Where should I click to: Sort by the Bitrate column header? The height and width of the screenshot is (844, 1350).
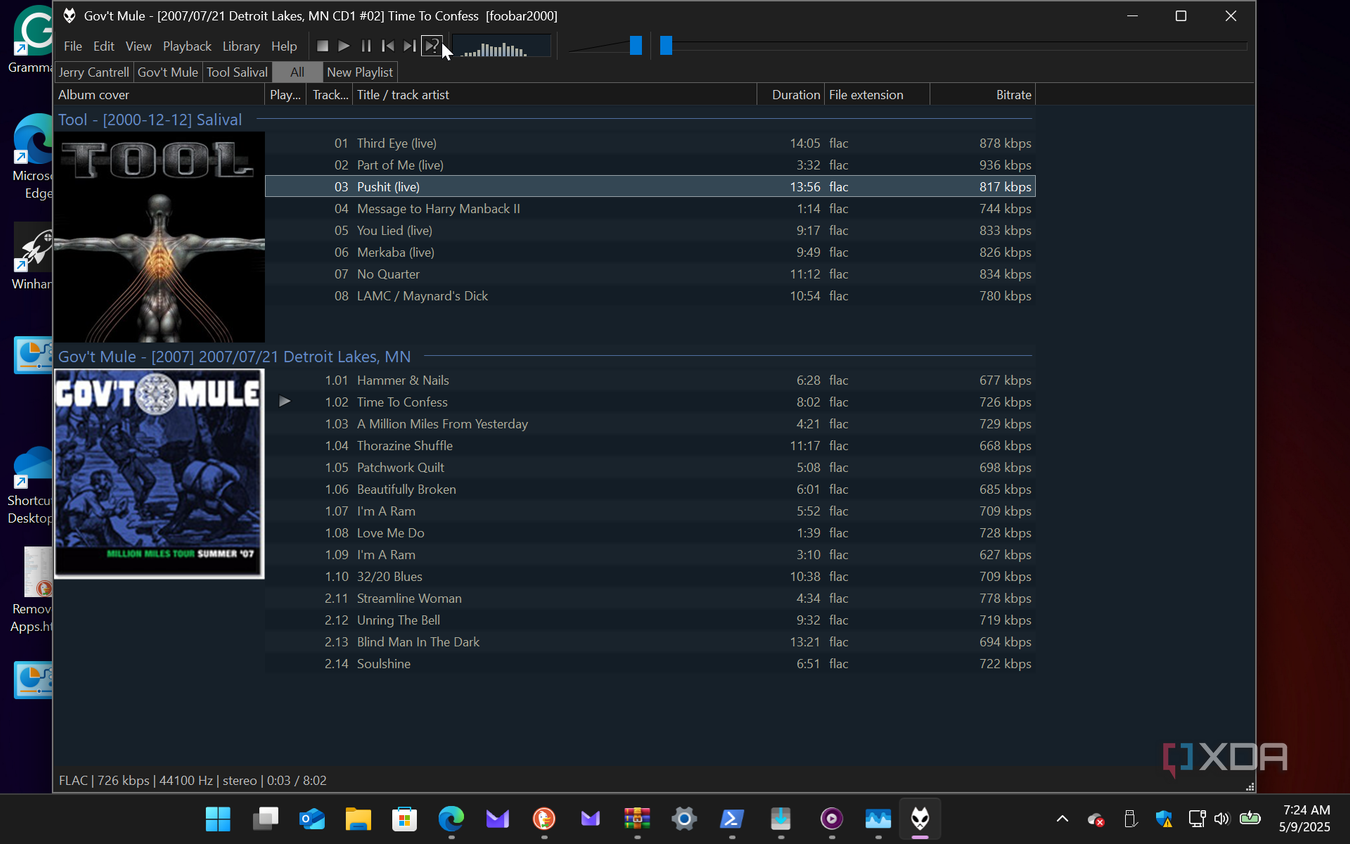point(983,95)
